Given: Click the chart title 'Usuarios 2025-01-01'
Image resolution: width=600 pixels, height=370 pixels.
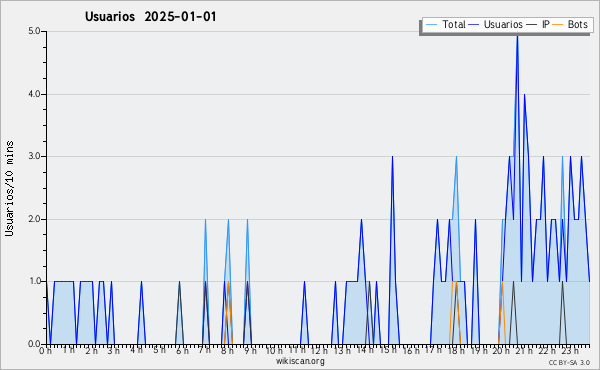Looking at the screenshot, I should (x=151, y=17).
